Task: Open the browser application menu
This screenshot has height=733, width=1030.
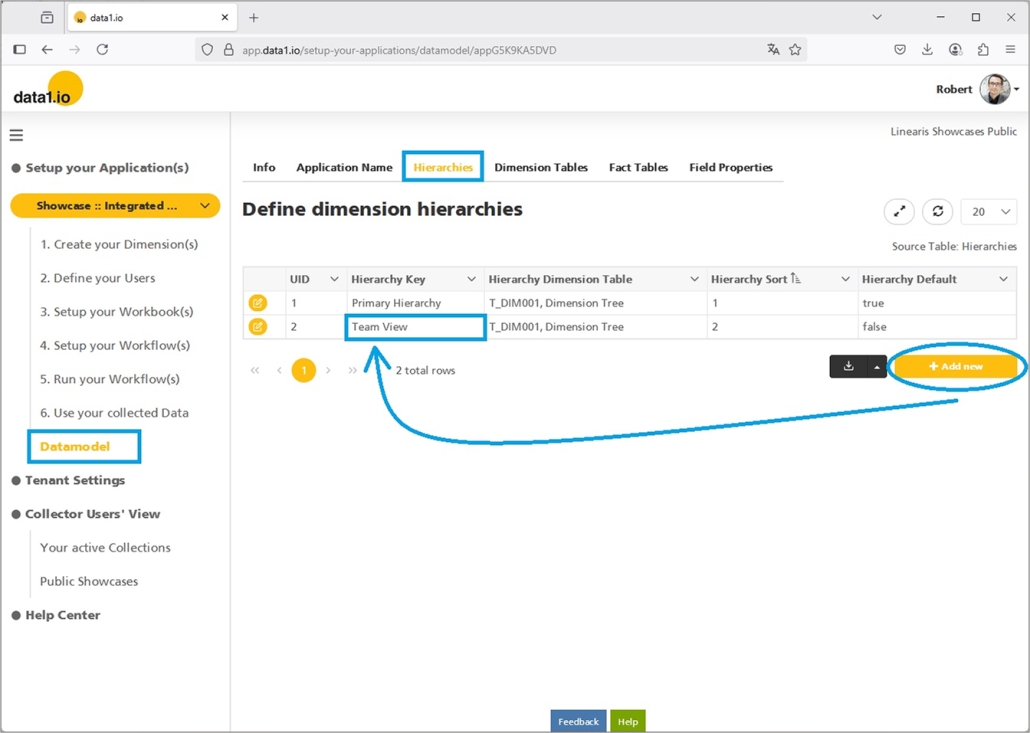Action: tap(1010, 49)
